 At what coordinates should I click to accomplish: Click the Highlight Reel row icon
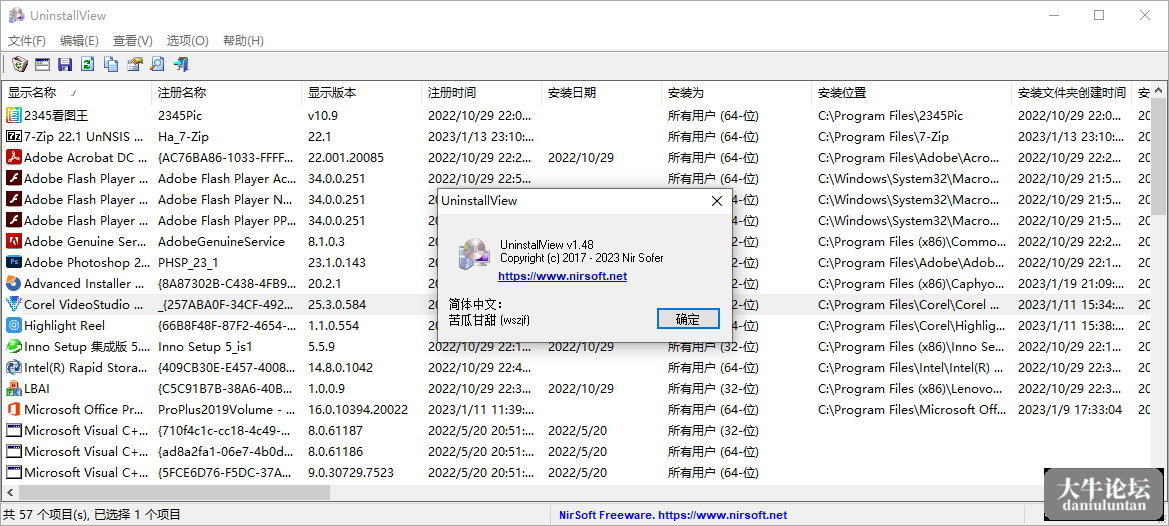(13, 326)
